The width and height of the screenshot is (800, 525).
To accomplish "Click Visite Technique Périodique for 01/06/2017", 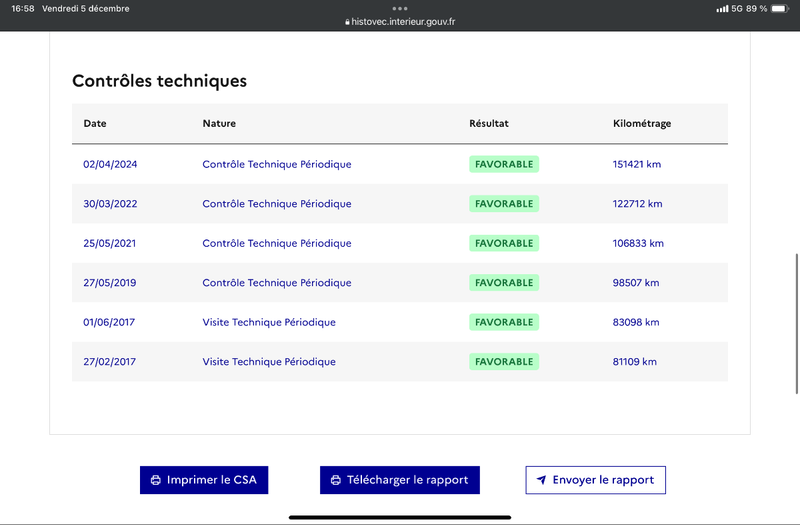I will click(x=269, y=322).
